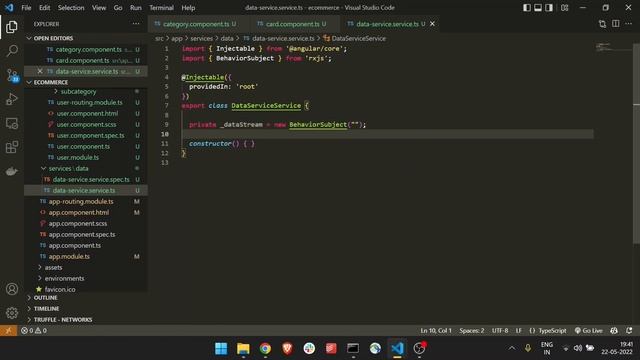640x360 pixels.
Task: Click the editor vertical scrollbar
Action: coord(636,143)
